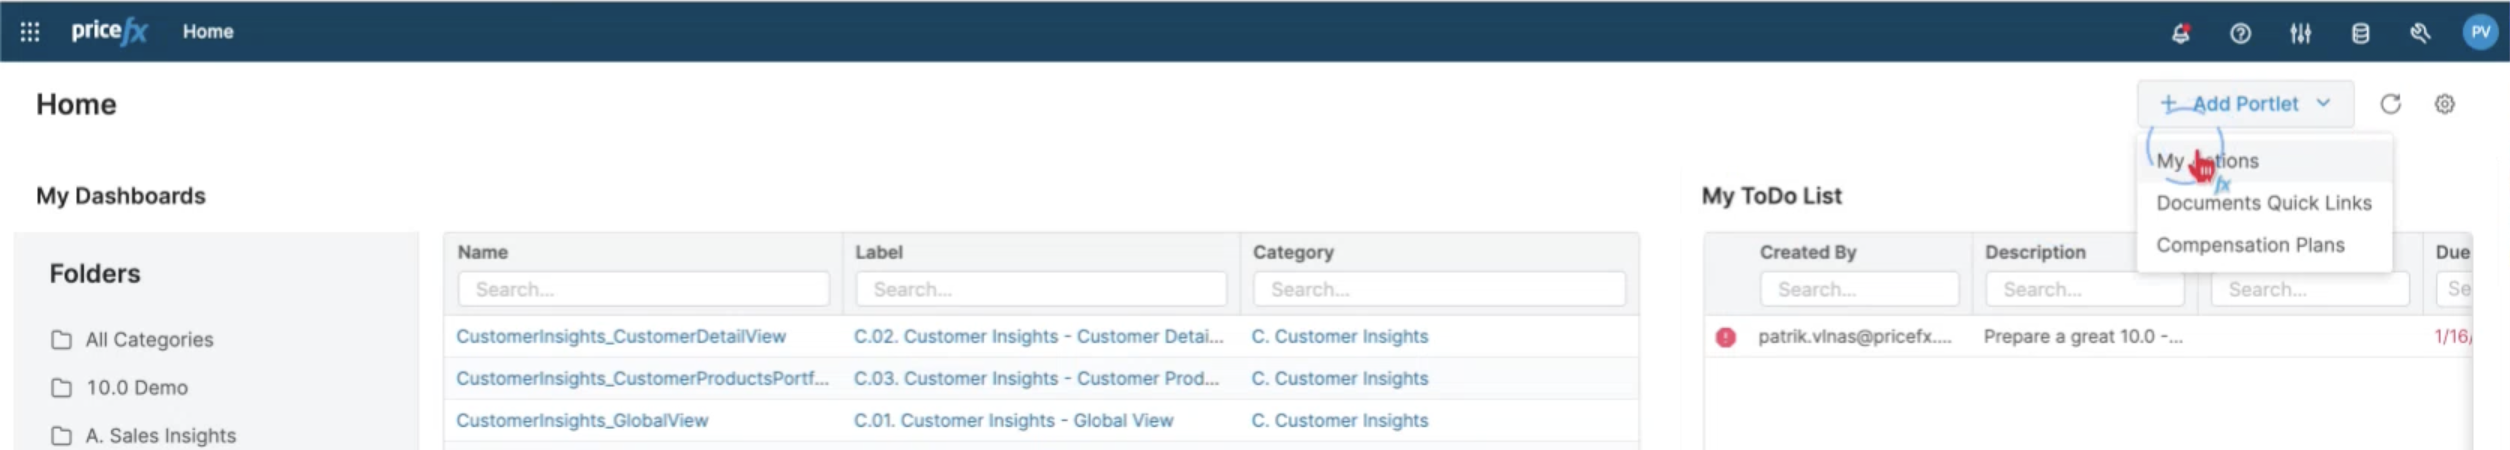Open the All Categories folder
The height and width of the screenshot is (450, 2510).
(x=149, y=340)
